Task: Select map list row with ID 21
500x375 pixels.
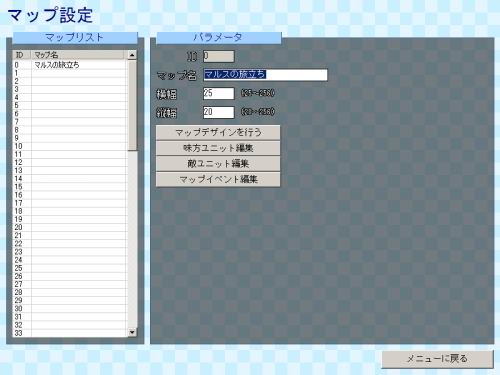Action: coord(70,235)
